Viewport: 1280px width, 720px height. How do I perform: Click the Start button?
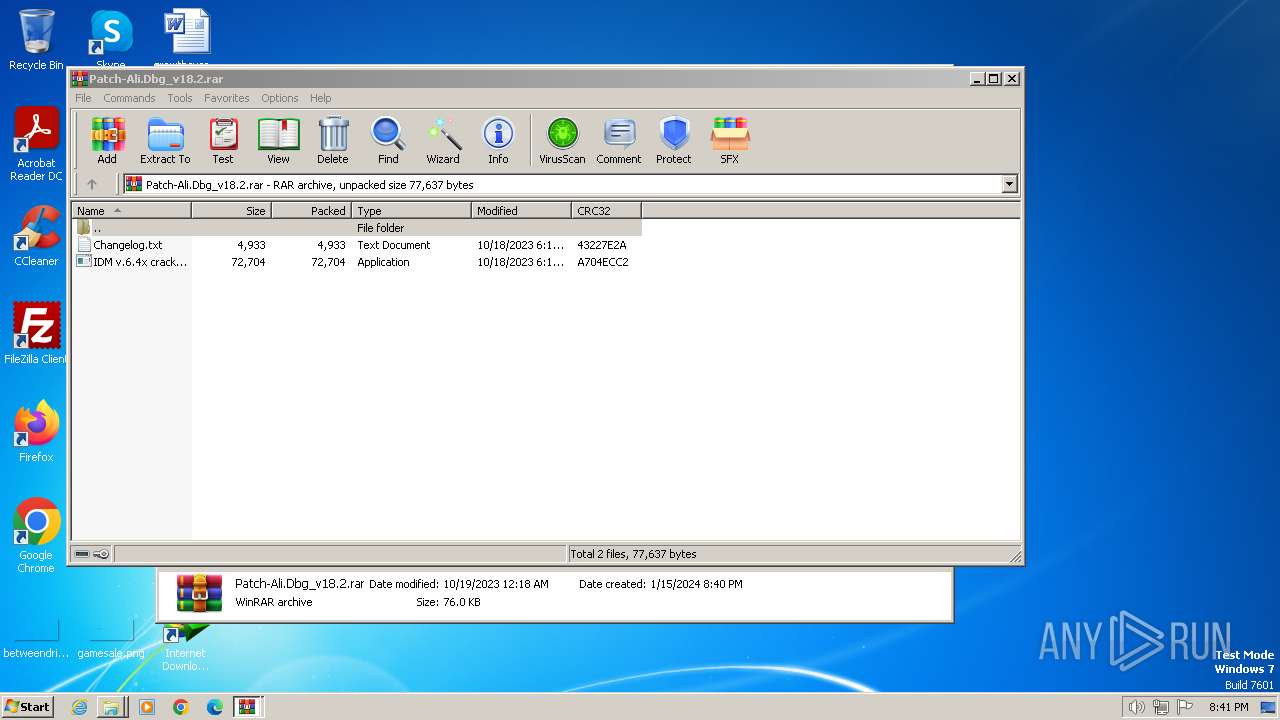coord(27,706)
